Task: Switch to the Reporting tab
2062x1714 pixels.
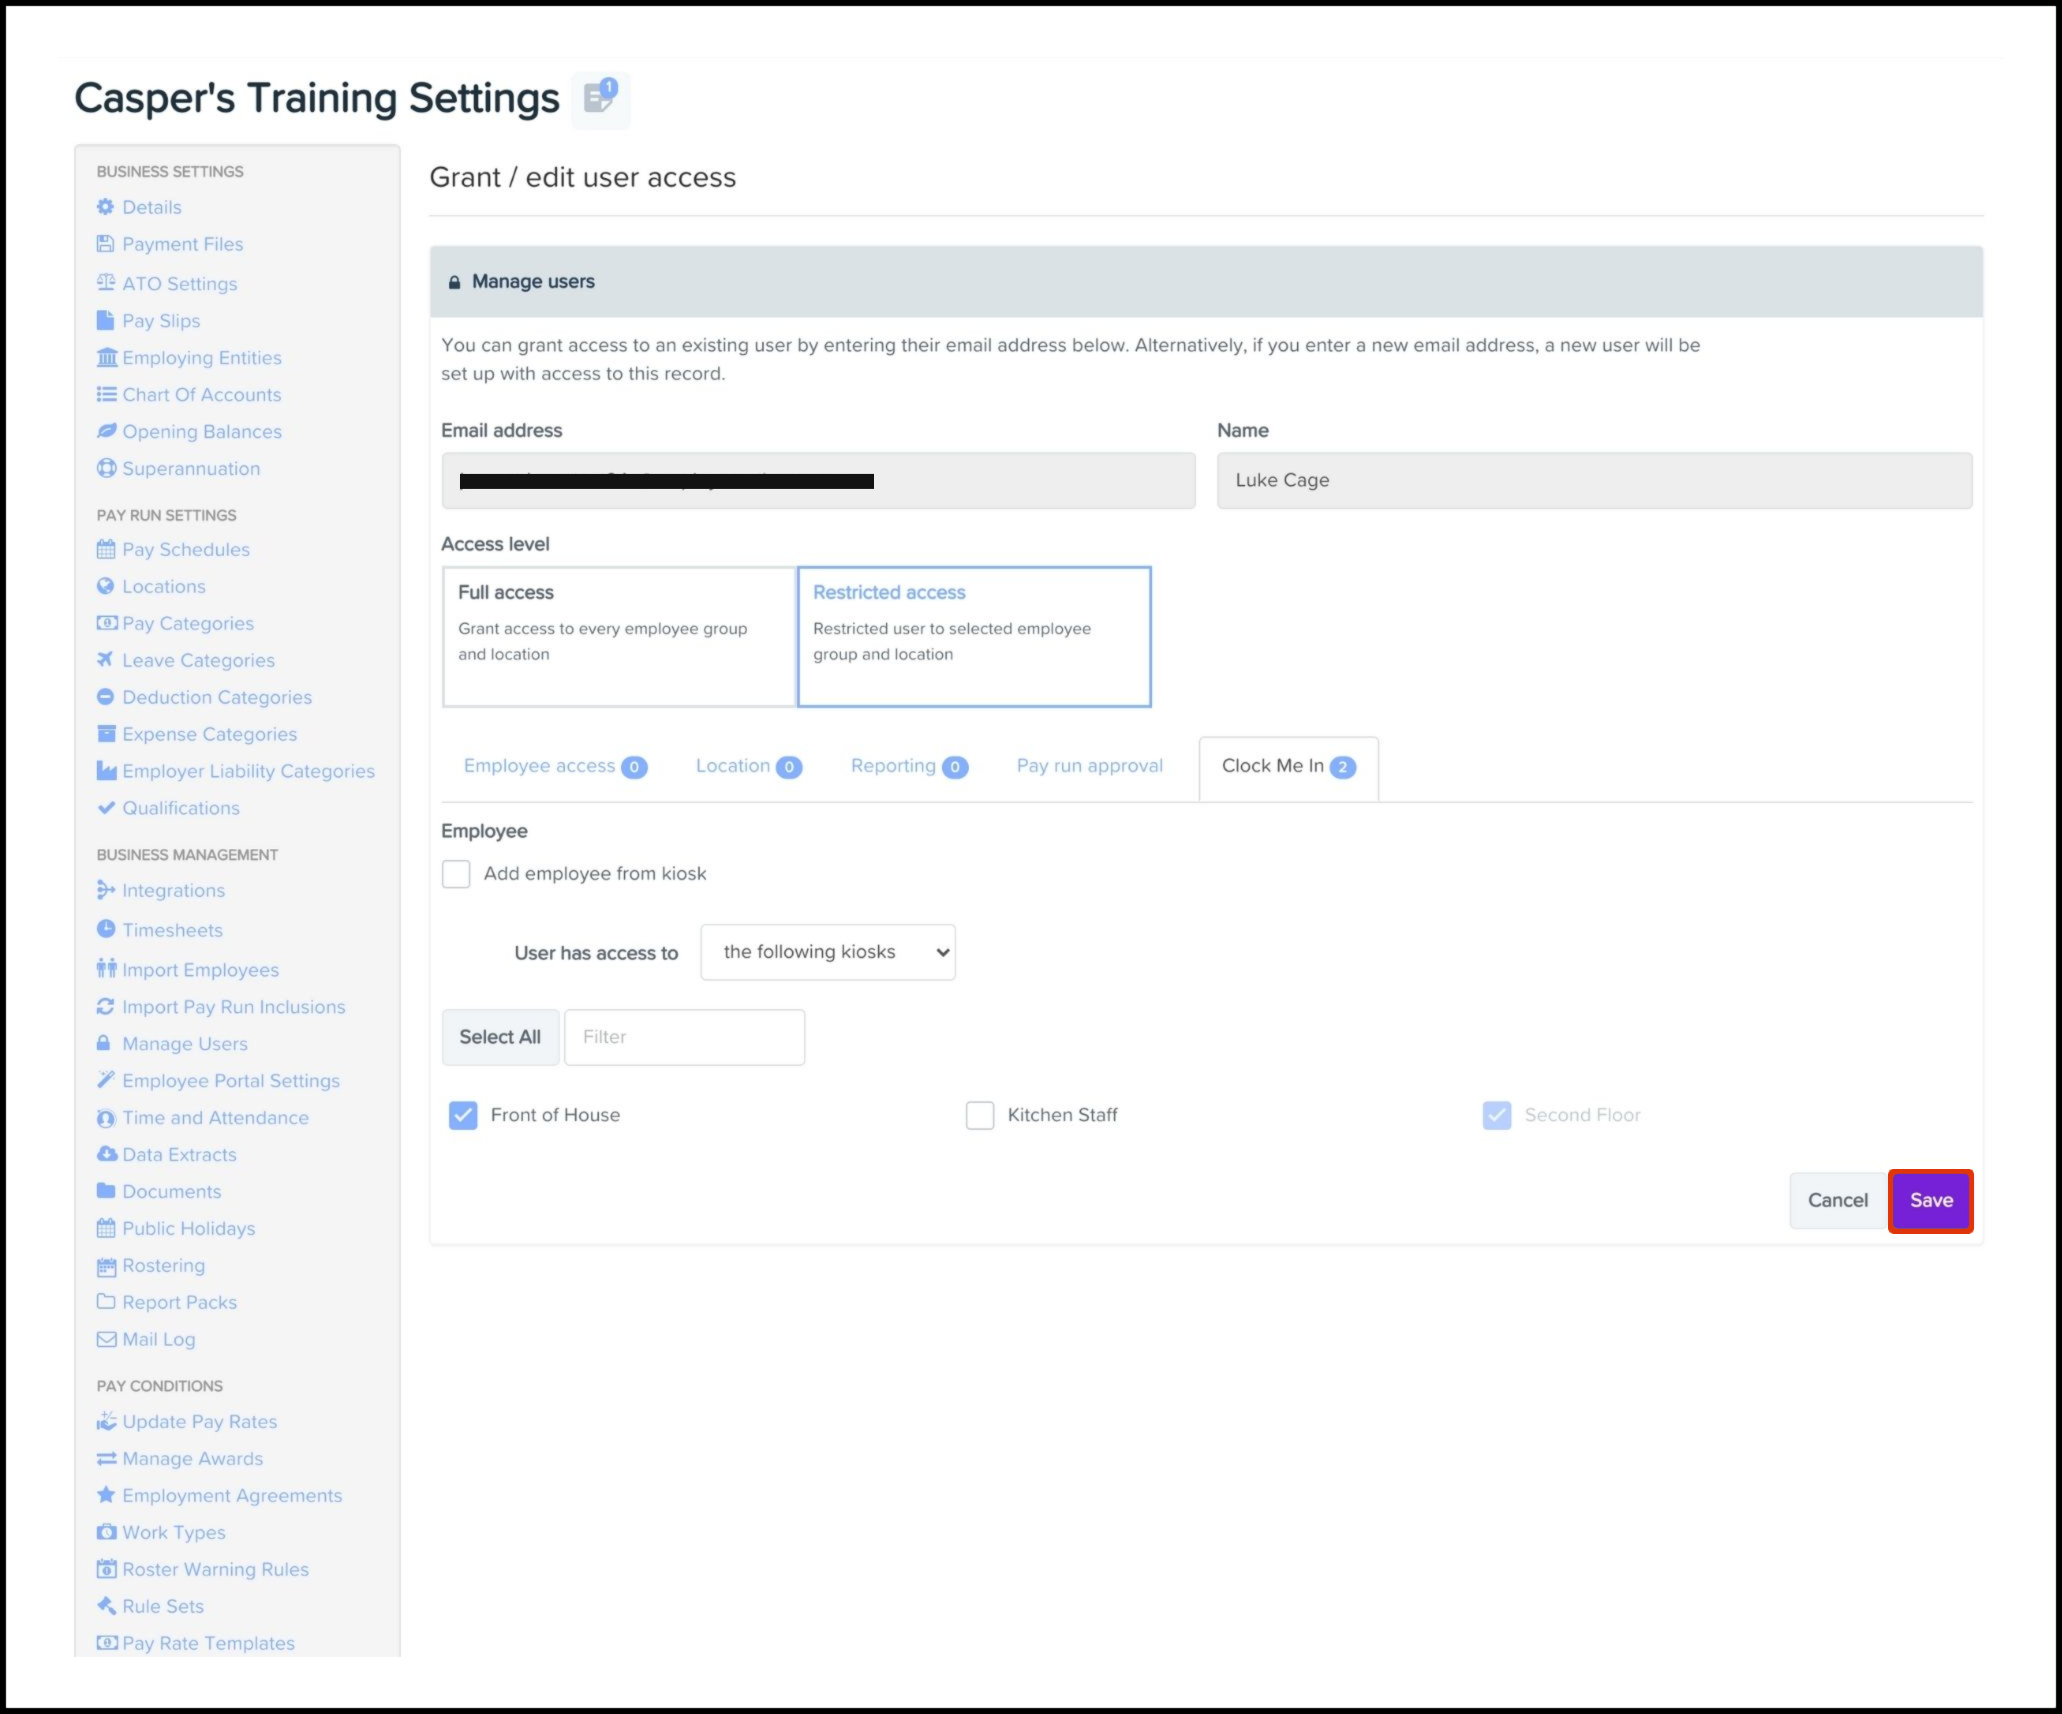Action: (908, 766)
